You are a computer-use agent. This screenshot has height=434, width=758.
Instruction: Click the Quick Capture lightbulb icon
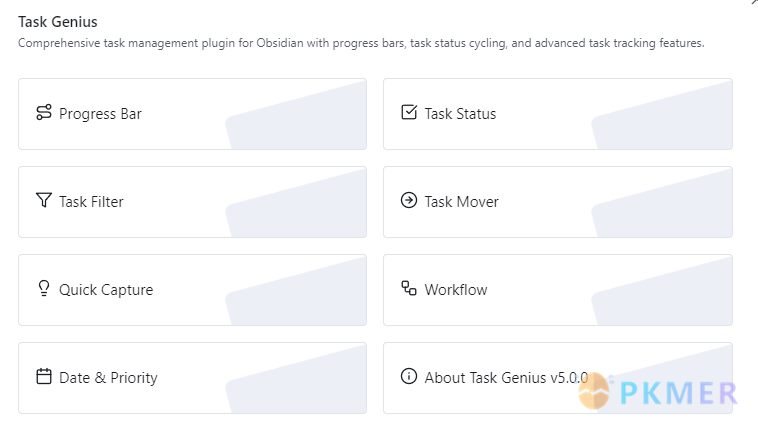point(43,289)
